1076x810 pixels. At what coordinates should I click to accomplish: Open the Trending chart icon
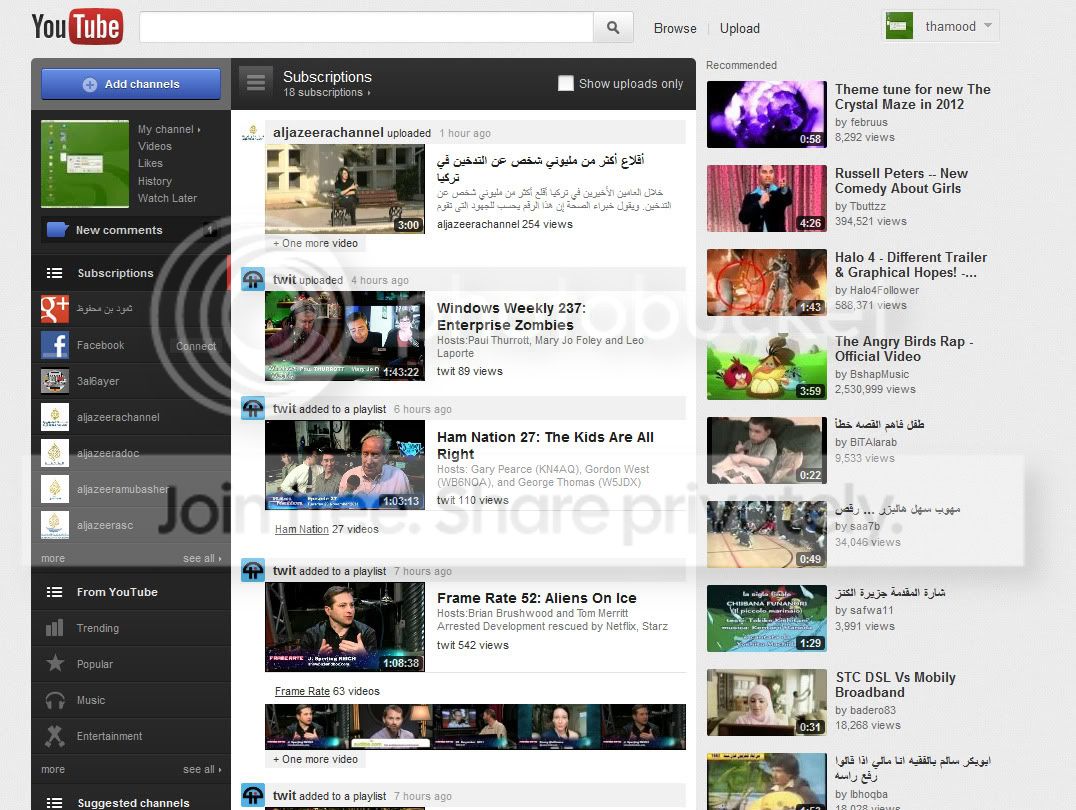click(x=54, y=628)
